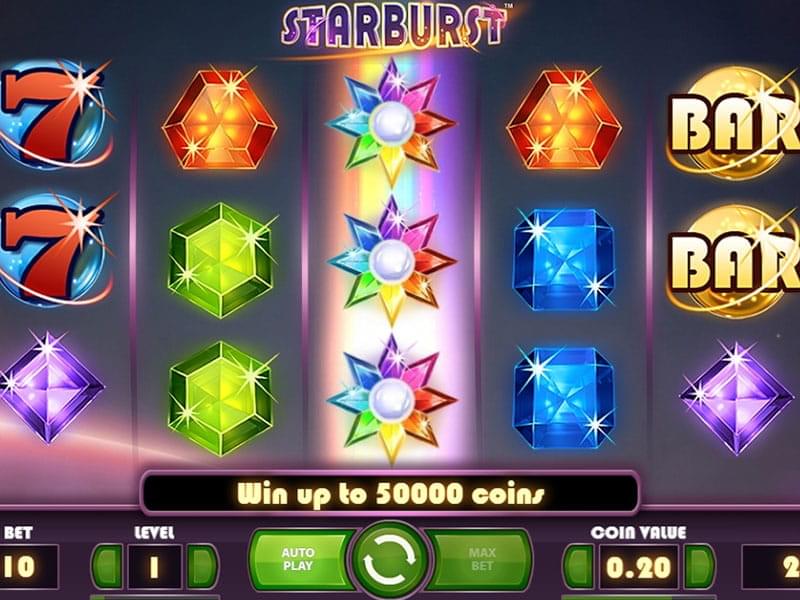Click the middle green gem on second reel
Screen dimensions: 800x600
pos(221,260)
